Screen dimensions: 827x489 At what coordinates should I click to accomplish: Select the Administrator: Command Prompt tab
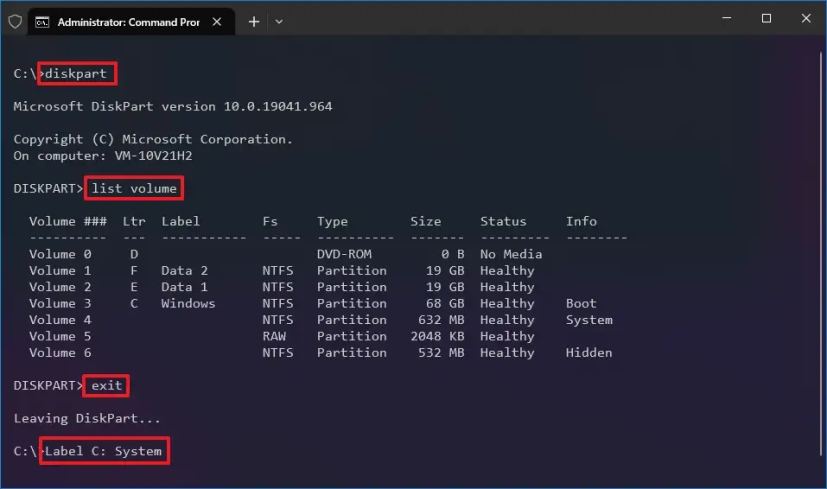pyautogui.click(x=128, y=21)
